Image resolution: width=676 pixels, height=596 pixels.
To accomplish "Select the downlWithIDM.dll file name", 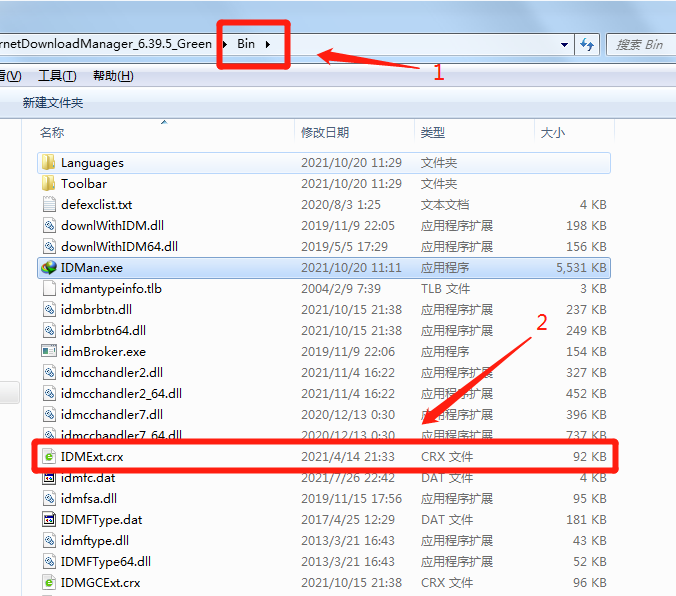I will tap(113, 226).
